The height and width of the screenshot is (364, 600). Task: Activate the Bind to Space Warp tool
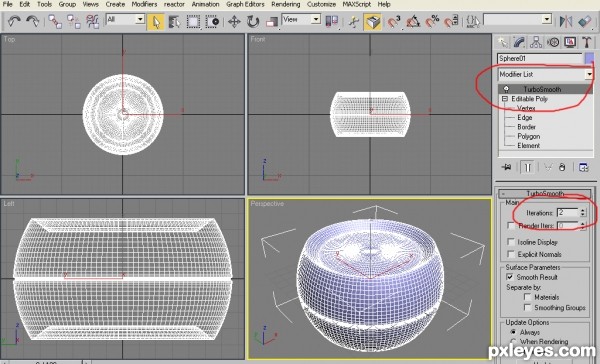pos(93,21)
